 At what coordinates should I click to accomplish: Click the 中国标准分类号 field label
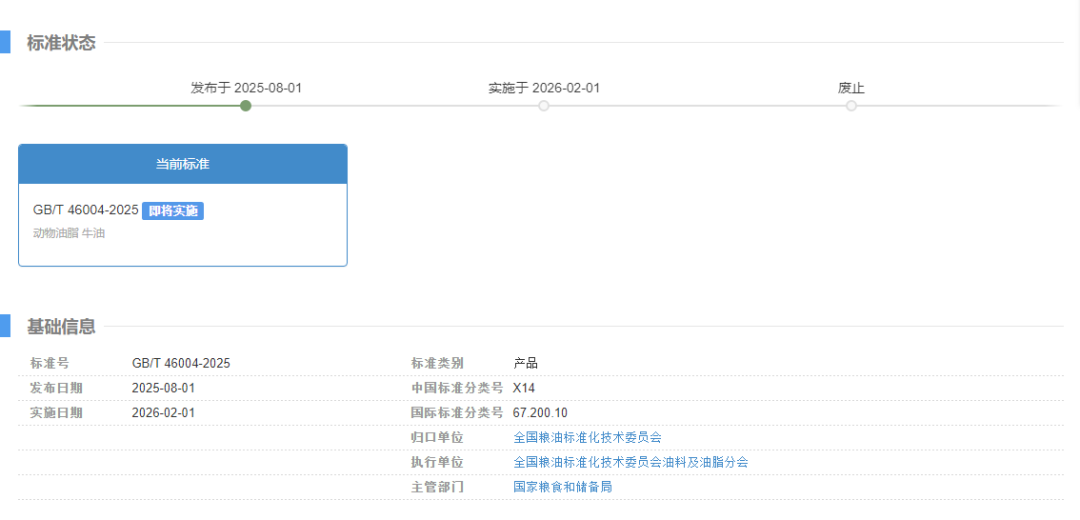tap(457, 388)
